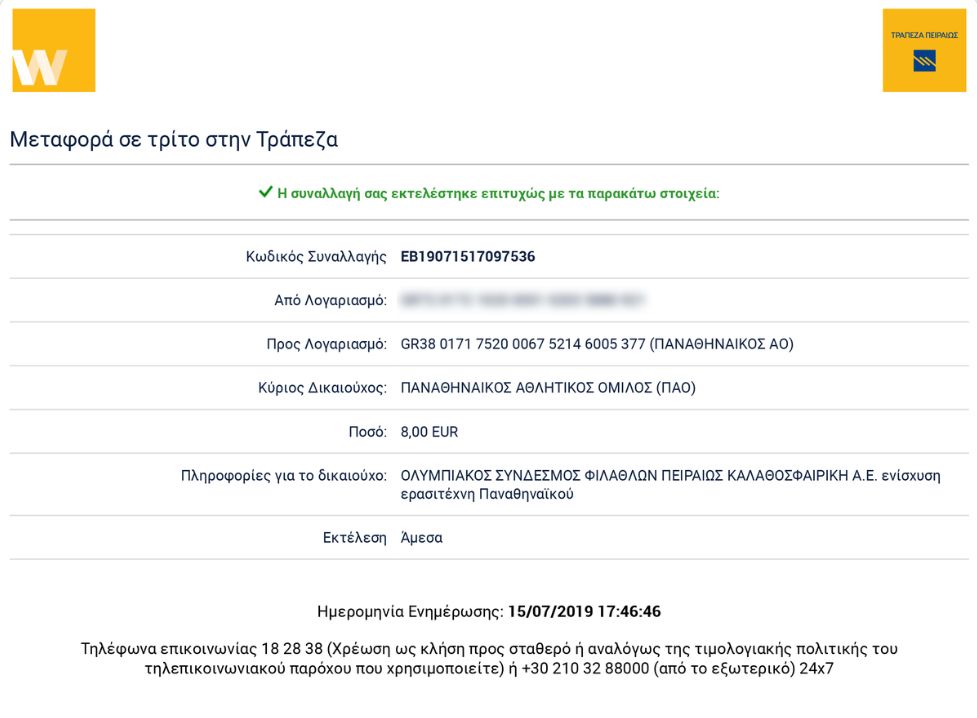Image resolution: width=977 pixels, height=718 pixels.
Task: Click the contact phone number 18 28 38
Action: (x=292, y=649)
